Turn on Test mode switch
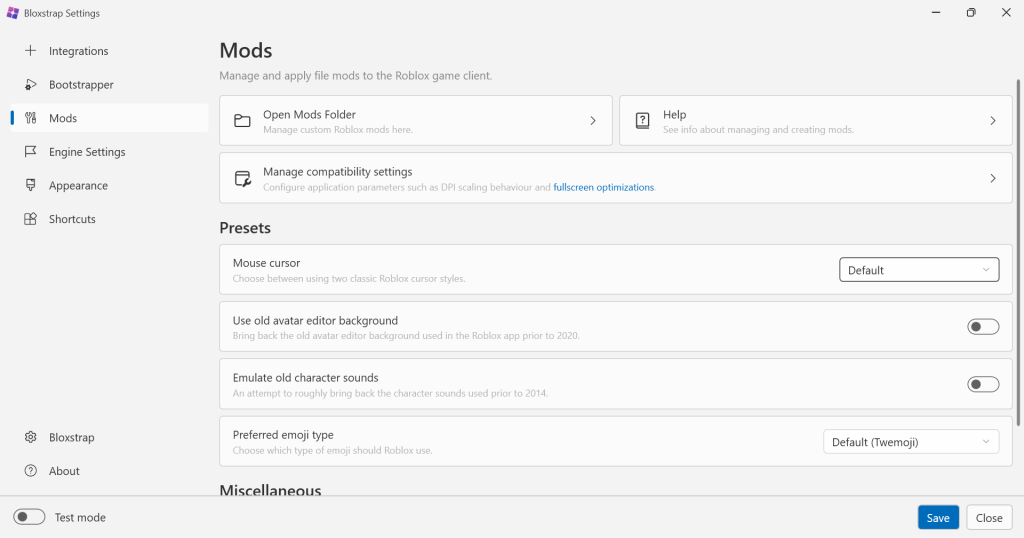The height and width of the screenshot is (538, 1024). click(29, 517)
